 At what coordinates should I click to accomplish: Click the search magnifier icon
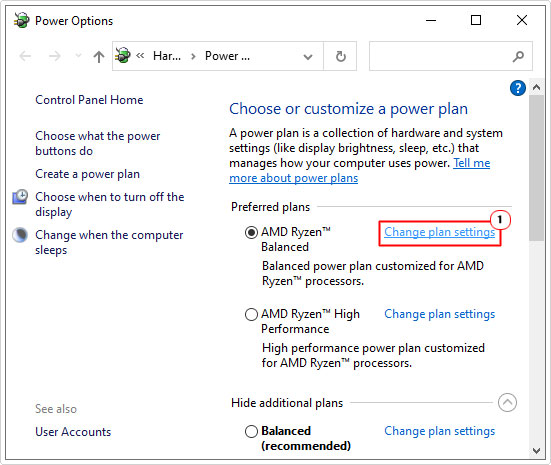coord(518,56)
